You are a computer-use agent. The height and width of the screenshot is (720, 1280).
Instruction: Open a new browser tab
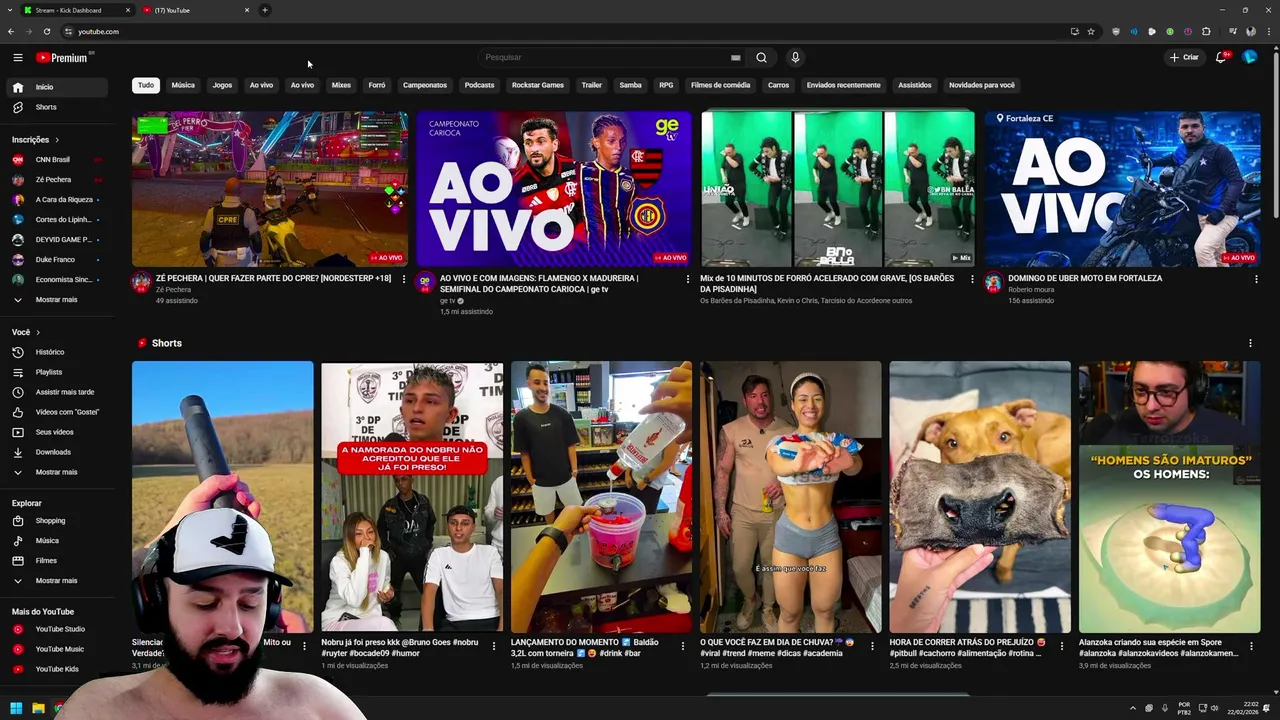[265, 10]
